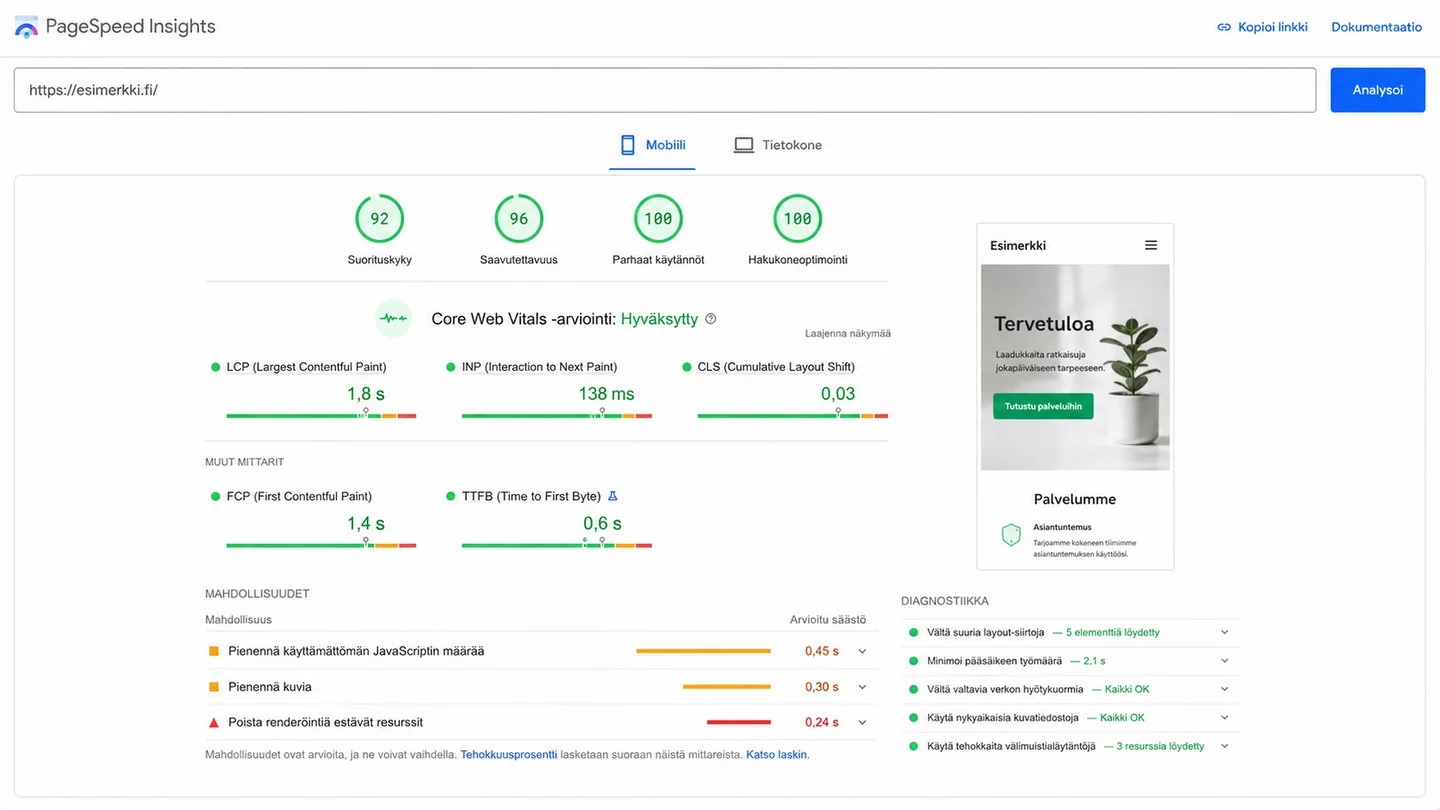The width and height of the screenshot is (1440, 810).
Task: Select the 96 Saavutettavuus score gauge
Action: coord(519,219)
